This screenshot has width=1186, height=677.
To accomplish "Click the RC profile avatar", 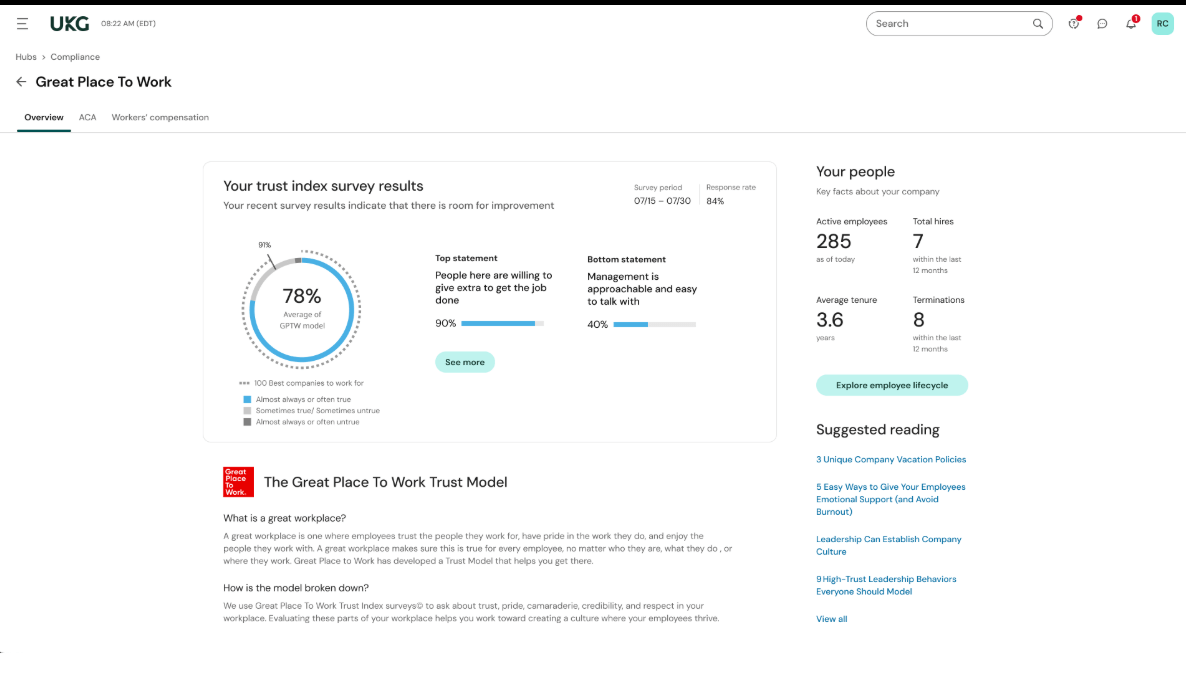I will click(1162, 23).
